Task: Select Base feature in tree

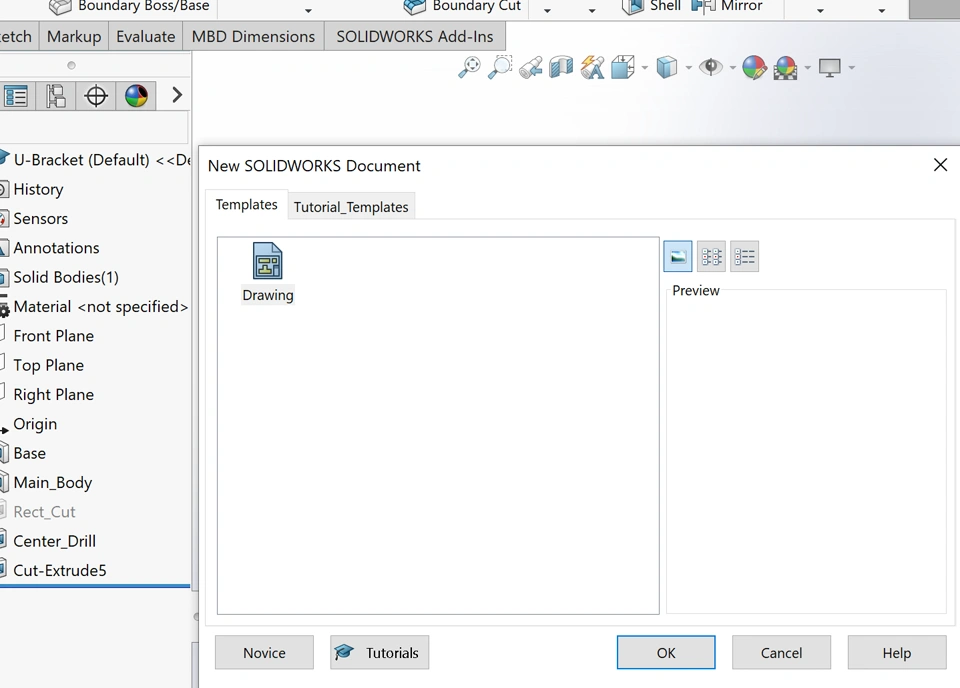Action: [23, 454]
